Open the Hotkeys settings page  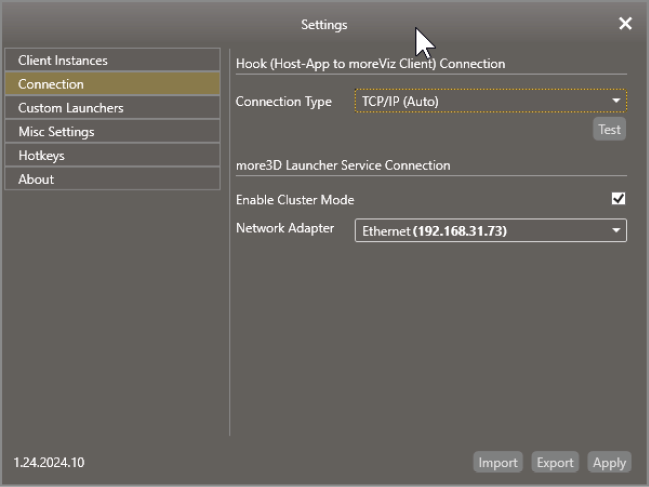(x=113, y=155)
